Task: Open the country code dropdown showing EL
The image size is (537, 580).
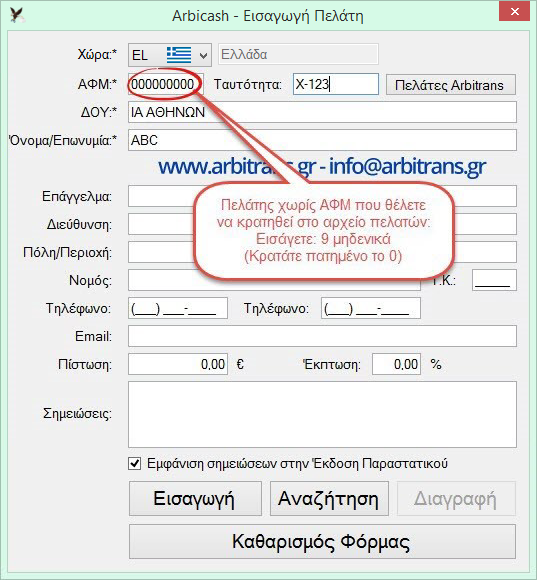Action: tap(170, 55)
